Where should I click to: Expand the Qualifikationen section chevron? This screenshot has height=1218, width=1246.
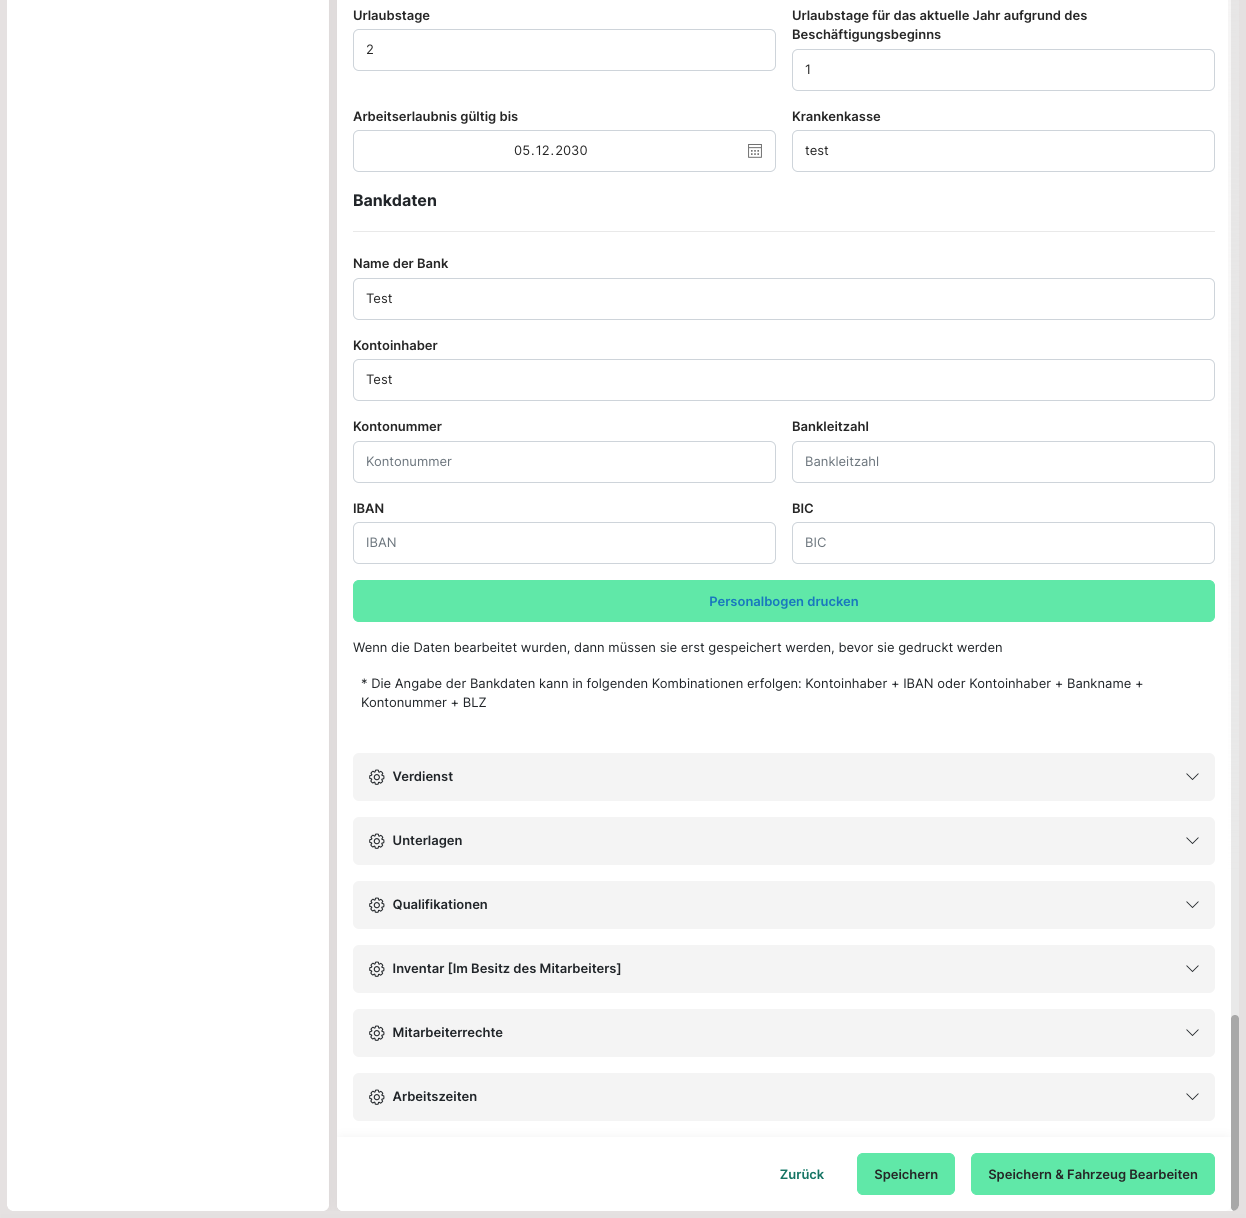click(x=1192, y=905)
